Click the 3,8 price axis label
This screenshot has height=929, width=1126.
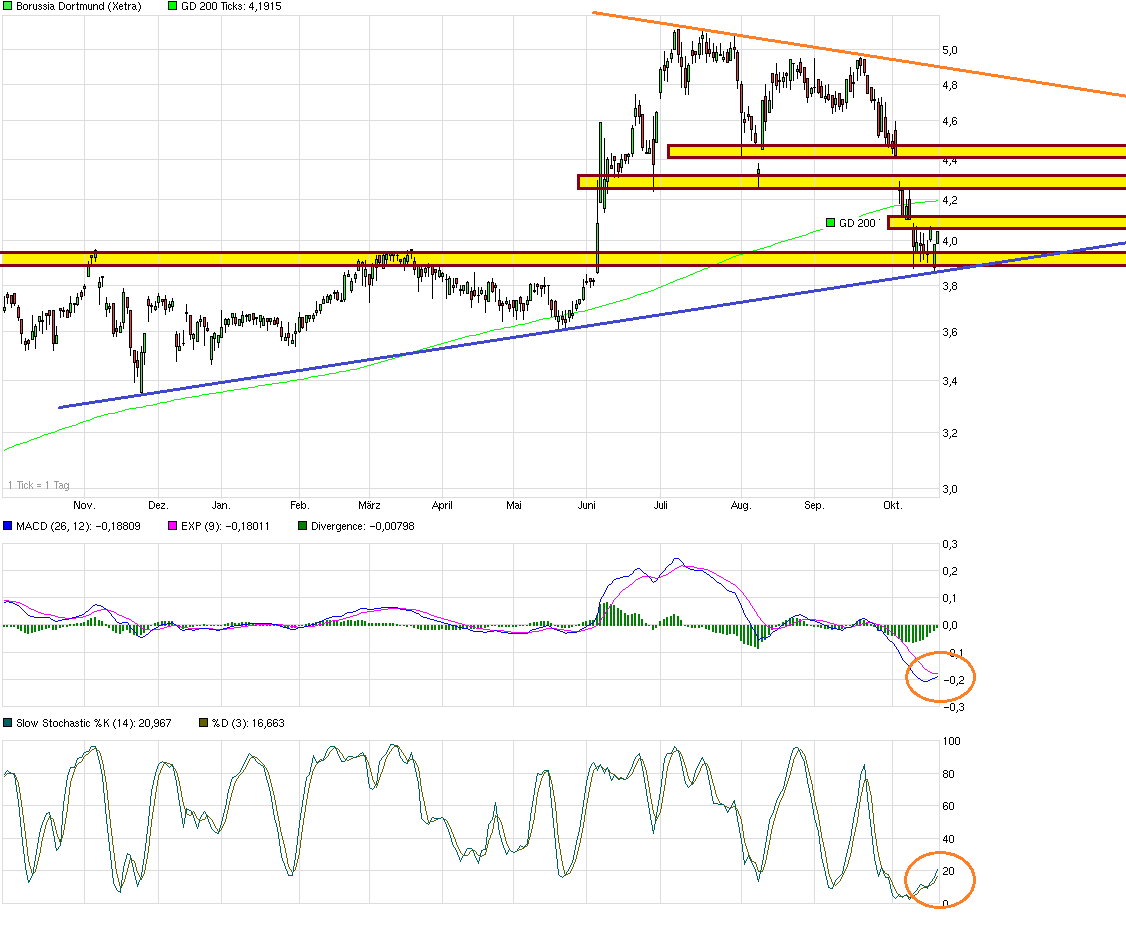coord(950,286)
